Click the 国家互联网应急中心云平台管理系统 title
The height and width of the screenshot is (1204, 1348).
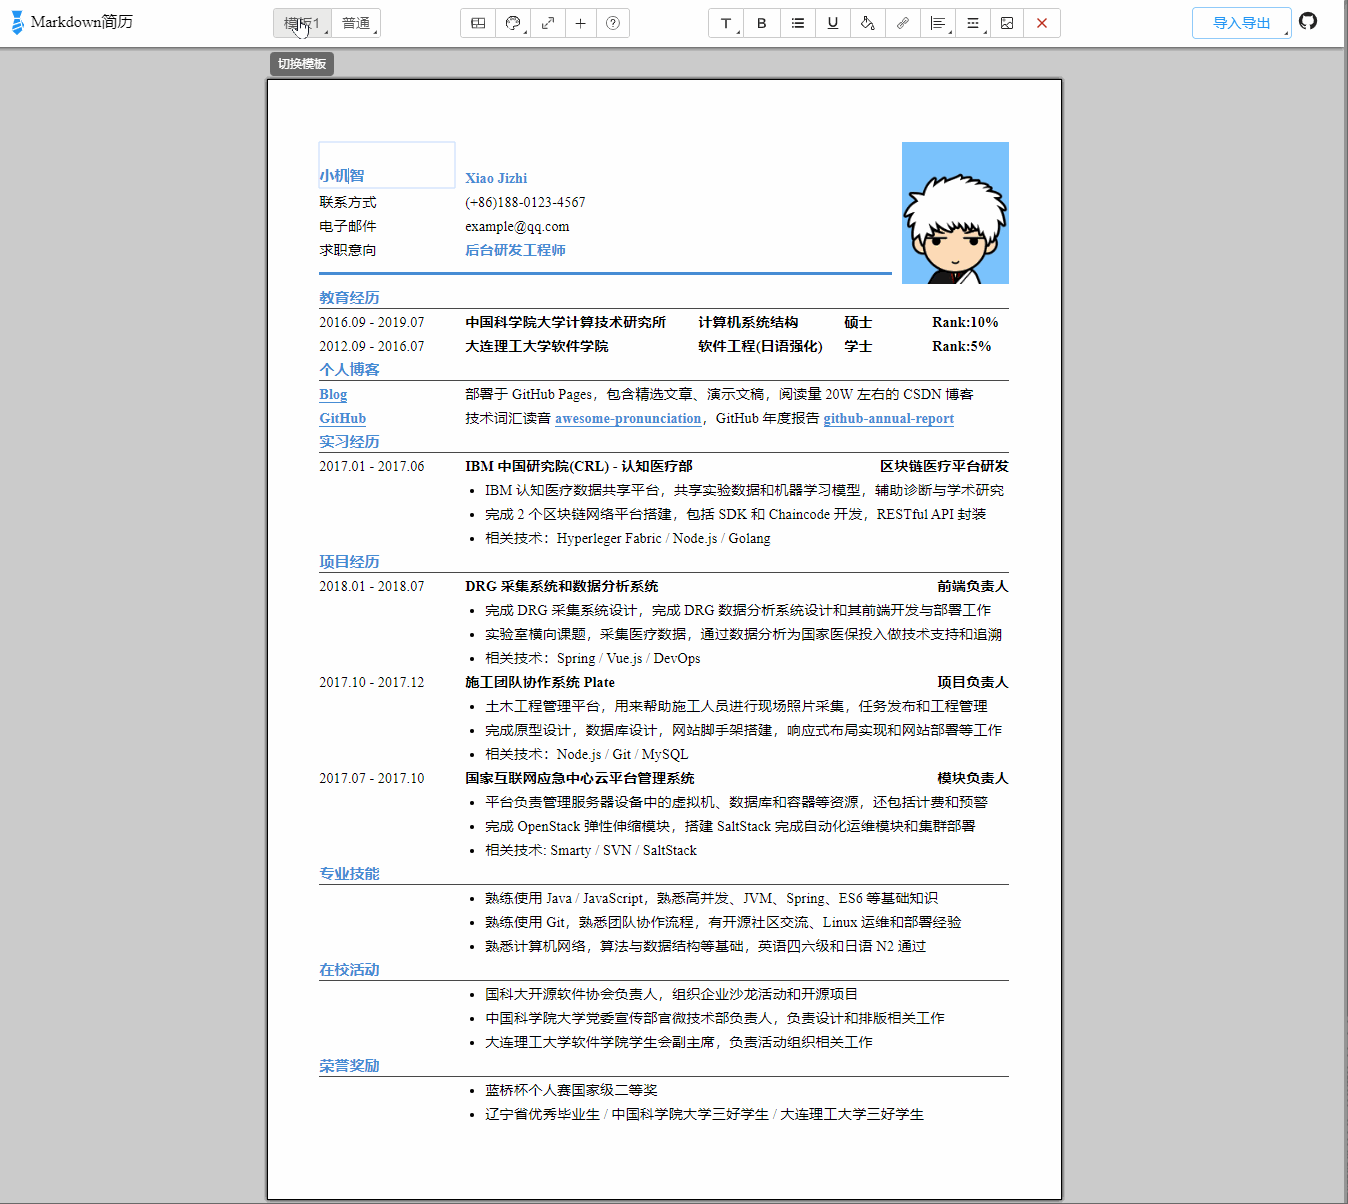(579, 778)
